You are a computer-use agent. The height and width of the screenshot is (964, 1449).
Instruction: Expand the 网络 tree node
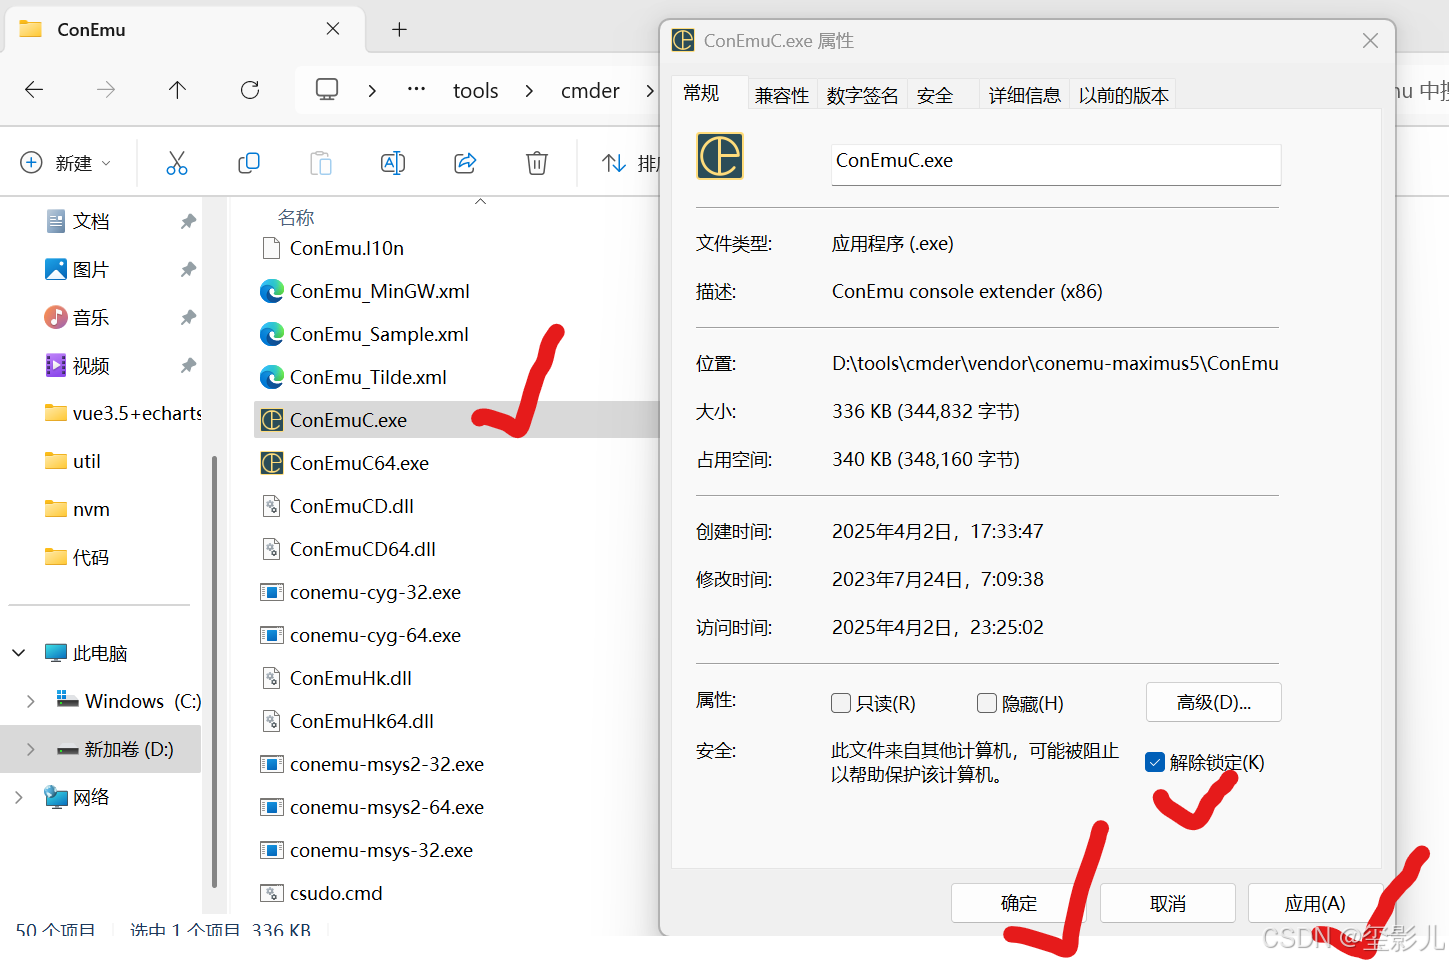(x=19, y=797)
